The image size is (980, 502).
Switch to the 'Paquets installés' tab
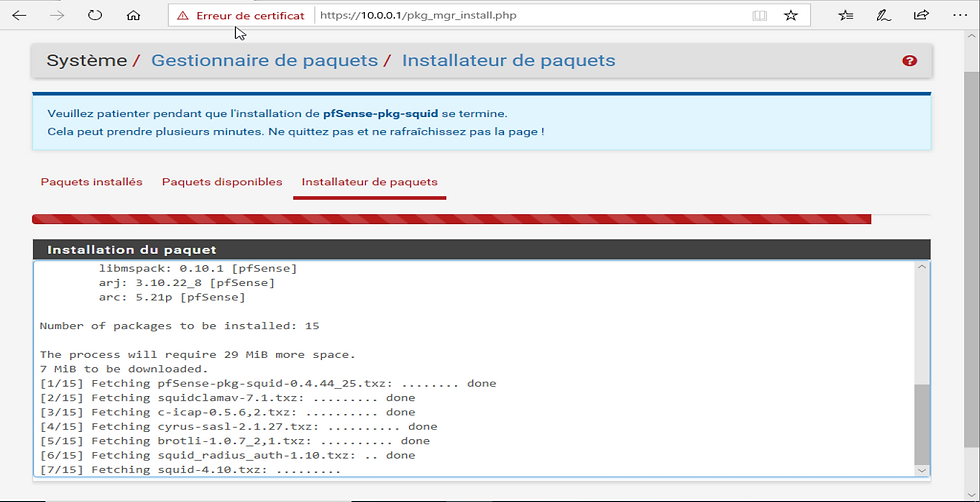(x=92, y=182)
